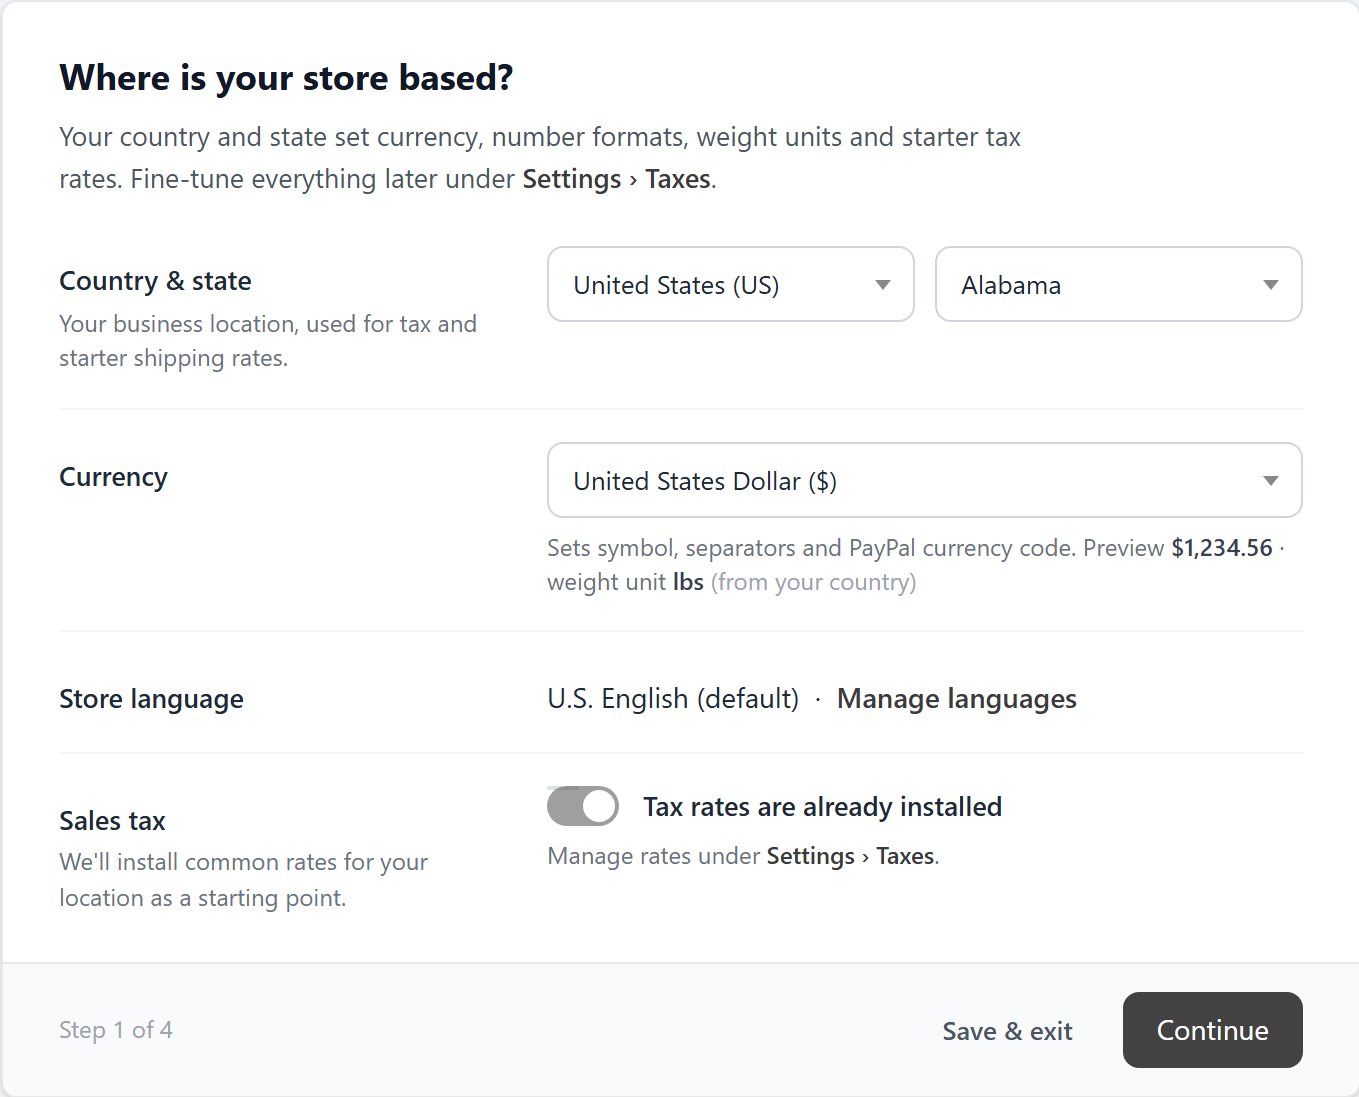Click 'Tax rates are already installed' text
The width and height of the screenshot is (1359, 1097).
pyautogui.click(x=822, y=807)
